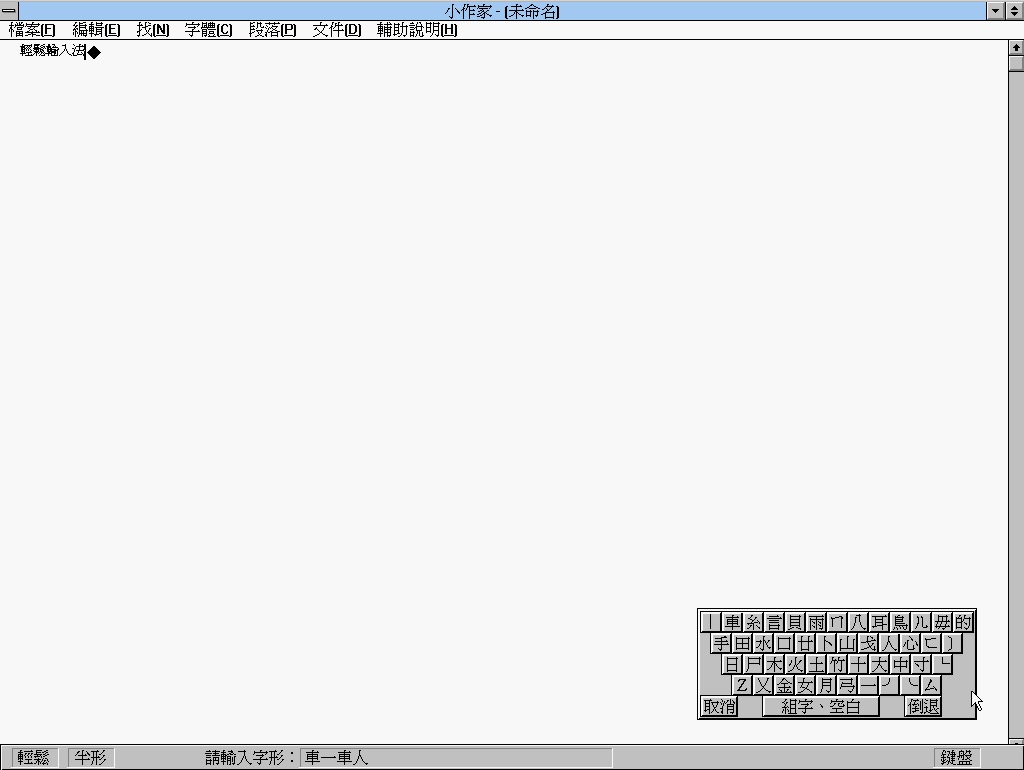Click the 取消 cancel button
This screenshot has width=1024, height=770.
(x=719, y=706)
